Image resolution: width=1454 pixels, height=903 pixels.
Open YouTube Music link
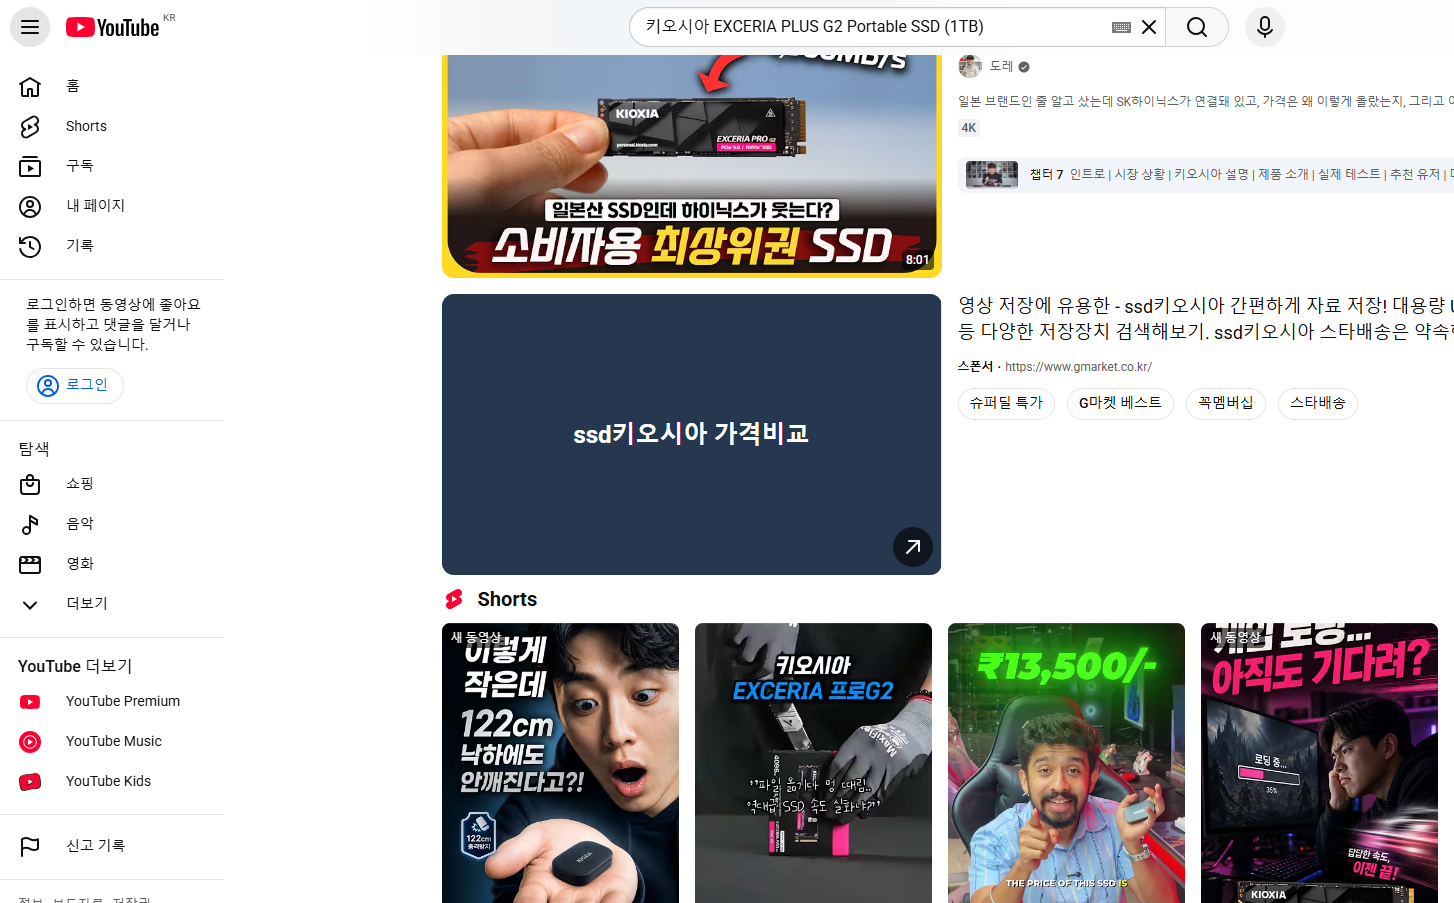tap(112, 742)
